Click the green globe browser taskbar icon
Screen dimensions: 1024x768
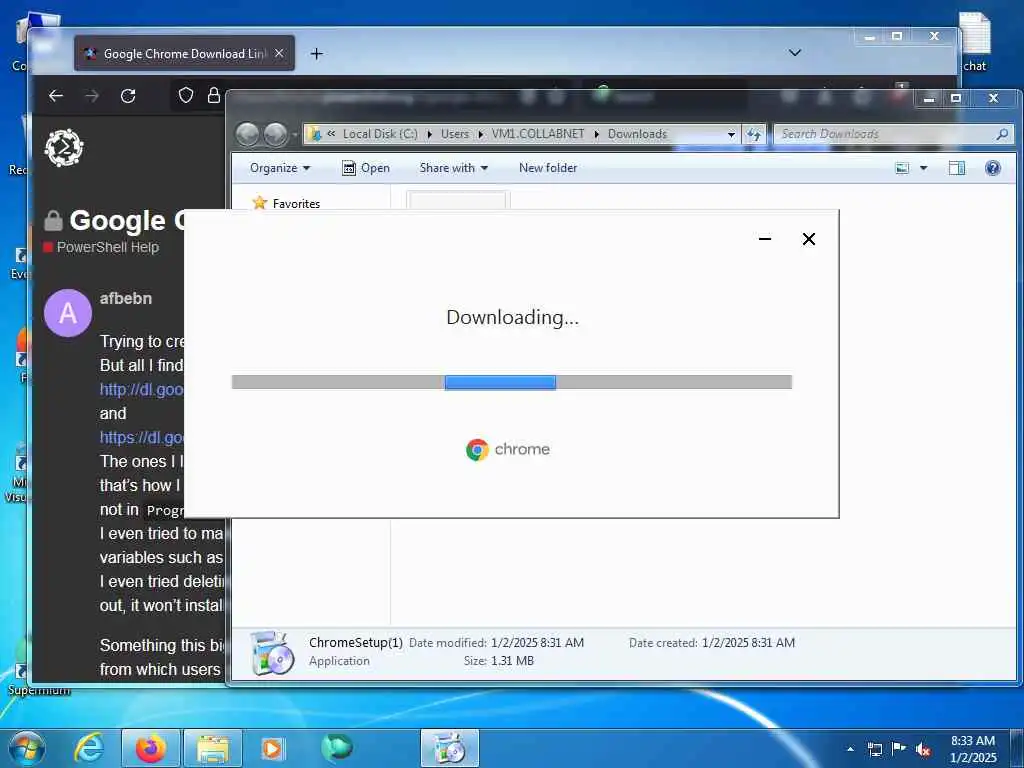pyautogui.click(x=337, y=747)
